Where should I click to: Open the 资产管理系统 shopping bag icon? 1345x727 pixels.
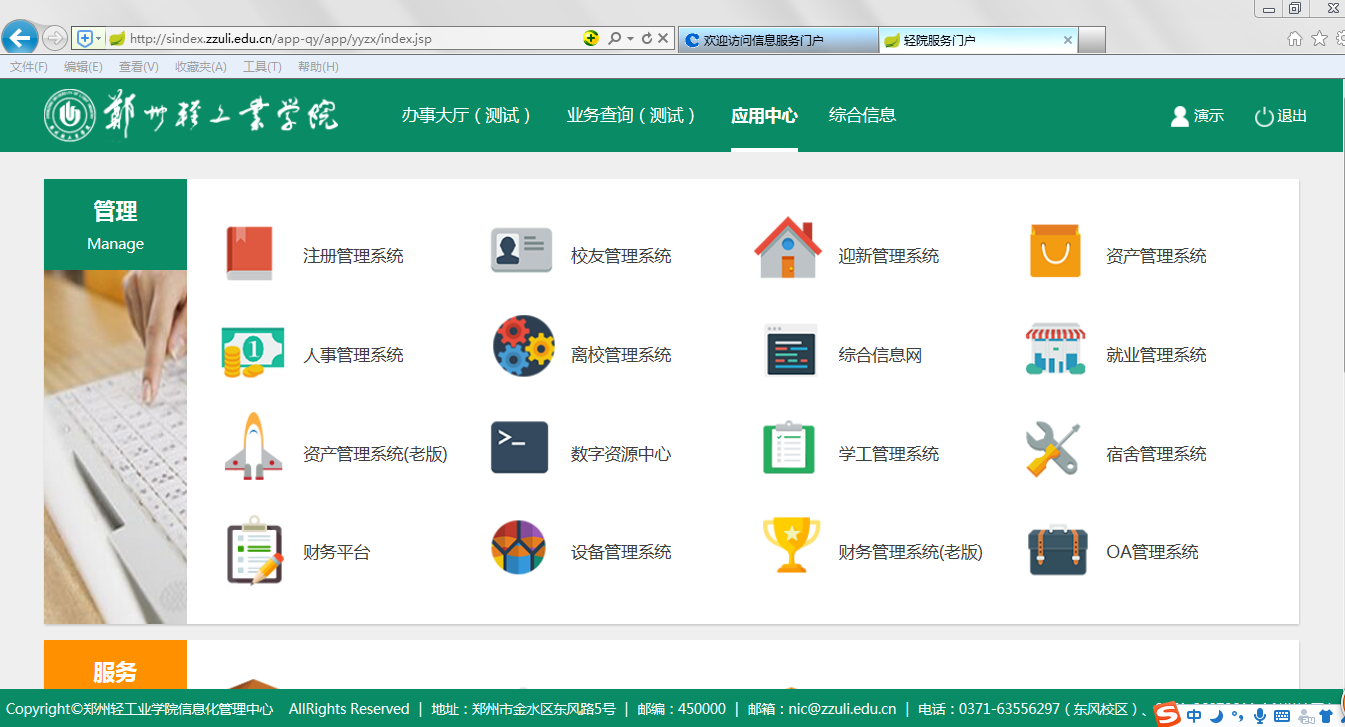coord(1055,251)
